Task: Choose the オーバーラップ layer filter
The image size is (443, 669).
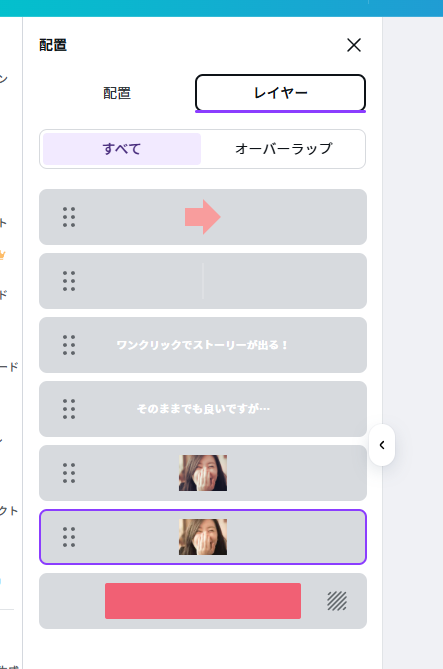Action: [x=283, y=149]
